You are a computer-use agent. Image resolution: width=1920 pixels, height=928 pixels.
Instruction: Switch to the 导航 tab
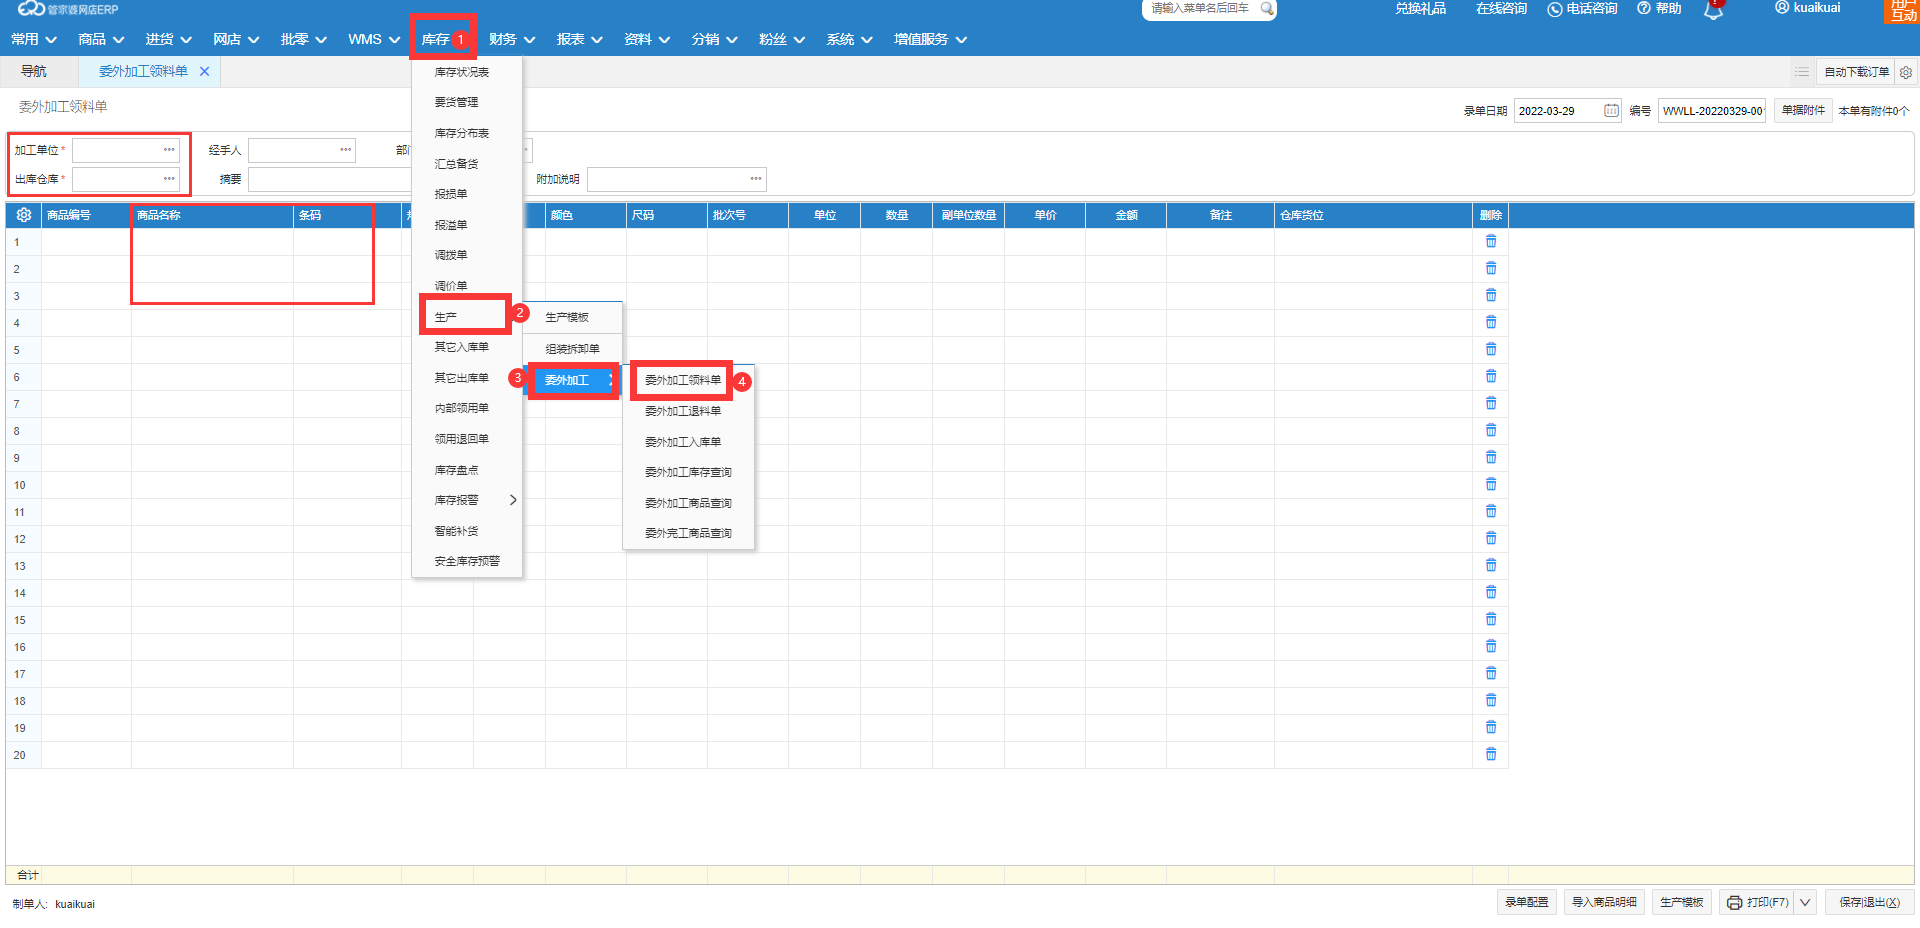click(34, 72)
